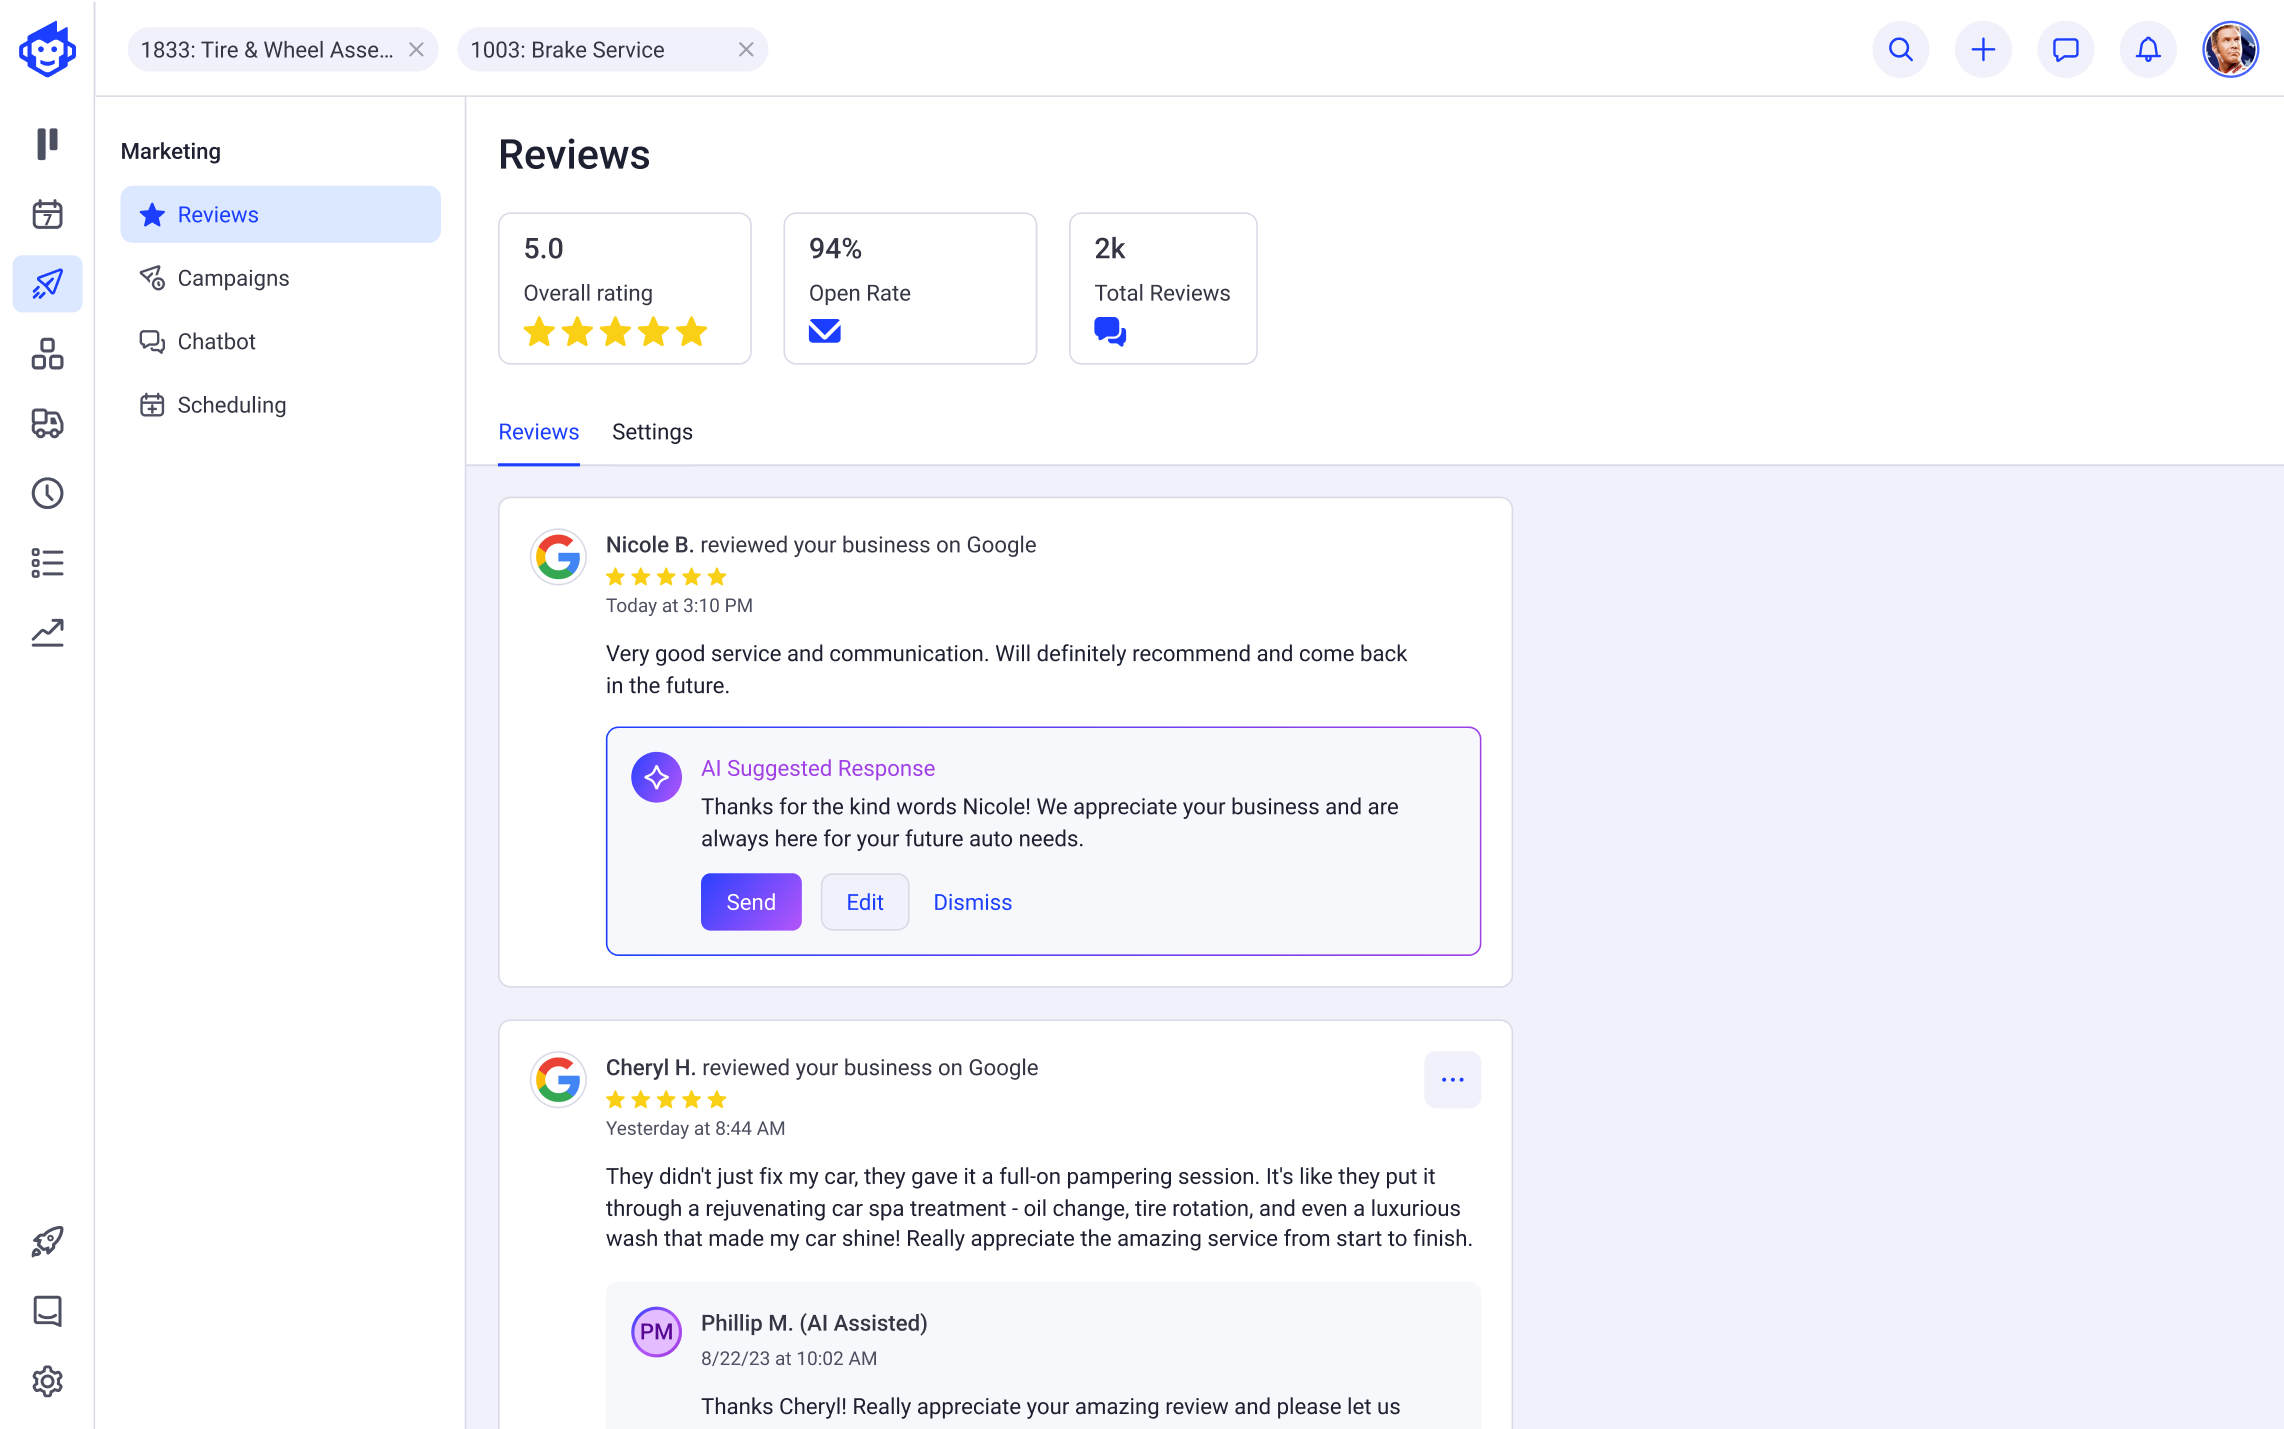Open notifications bell icon
This screenshot has height=1429, width=2284.
[2148, 49]
